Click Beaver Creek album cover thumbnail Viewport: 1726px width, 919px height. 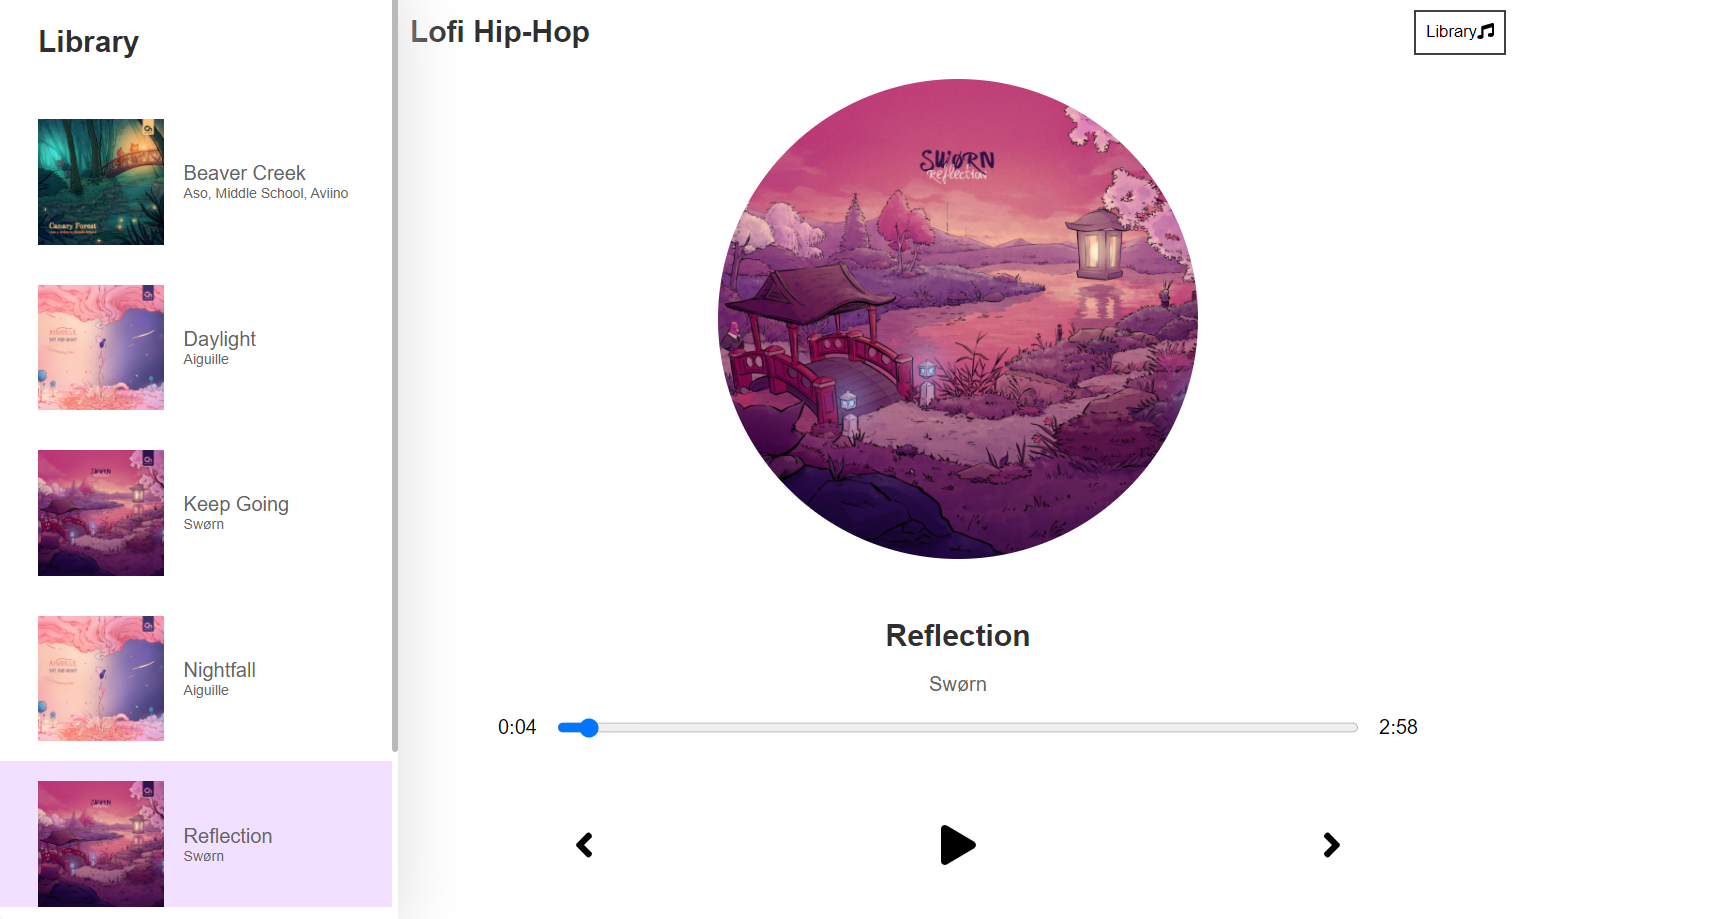[101, 182]
